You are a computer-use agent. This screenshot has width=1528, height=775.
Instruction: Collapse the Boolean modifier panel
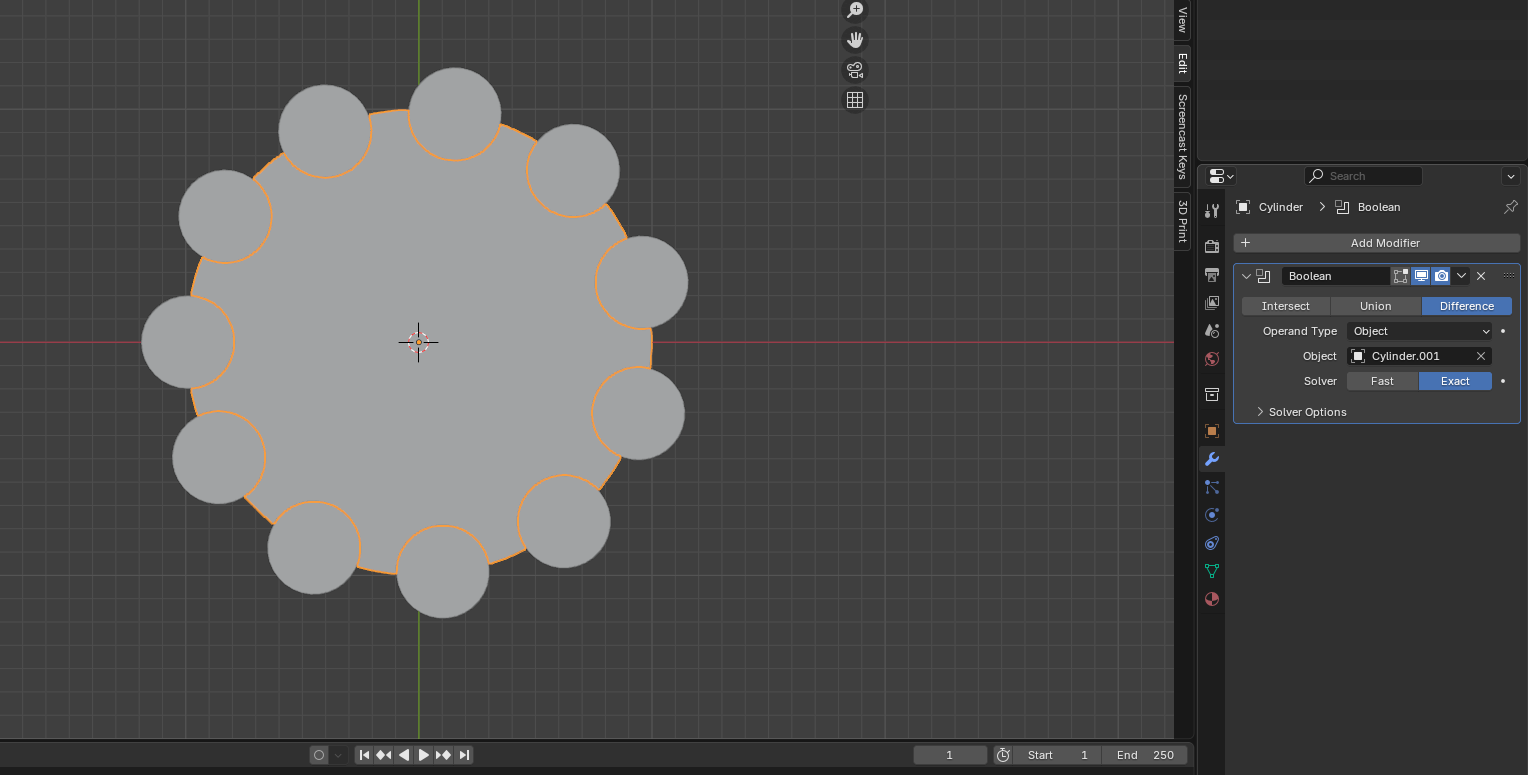[1246, 276]
